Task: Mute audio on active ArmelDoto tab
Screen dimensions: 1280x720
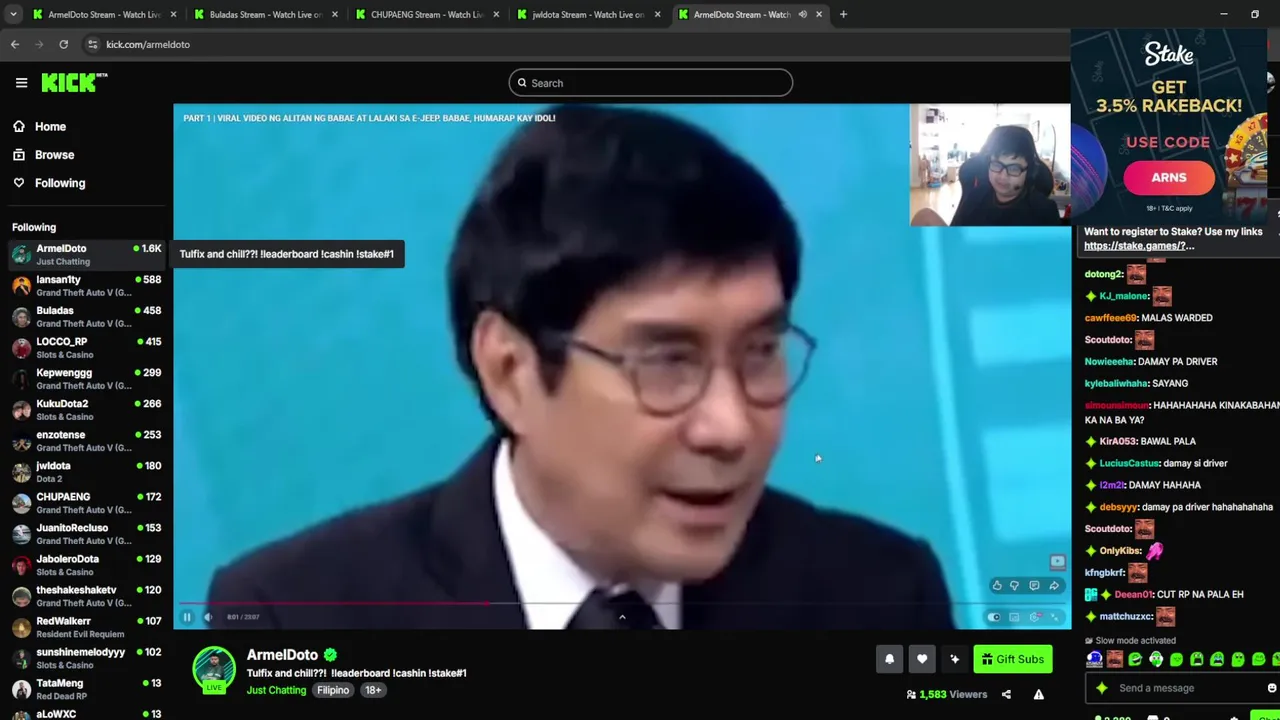Action: [802, 14]
